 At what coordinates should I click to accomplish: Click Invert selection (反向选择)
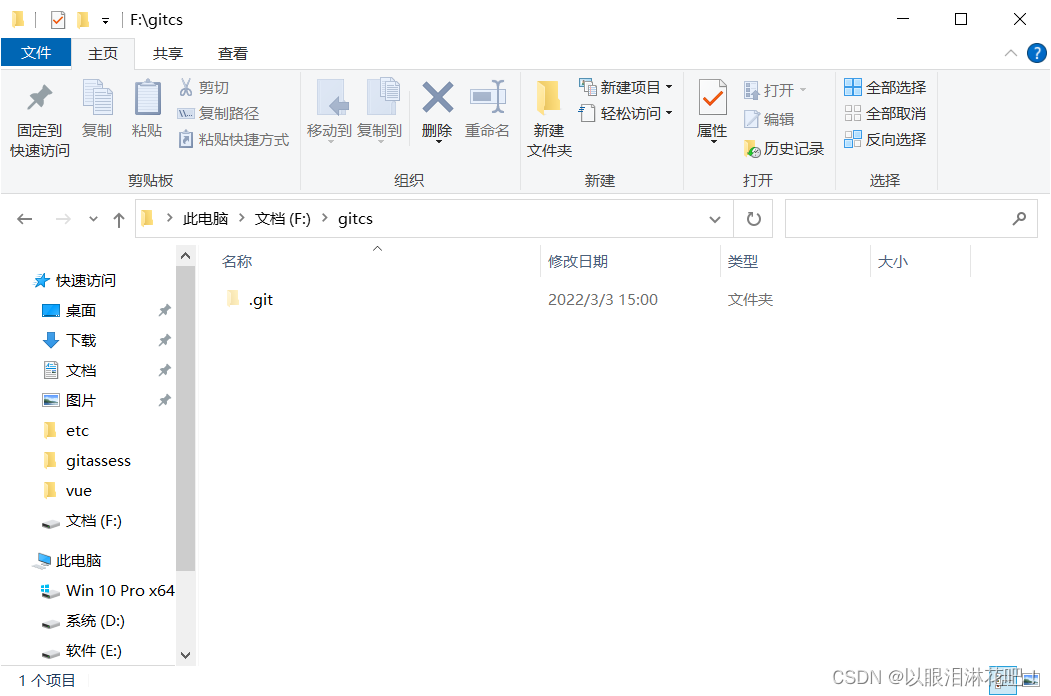pos(885,139)
